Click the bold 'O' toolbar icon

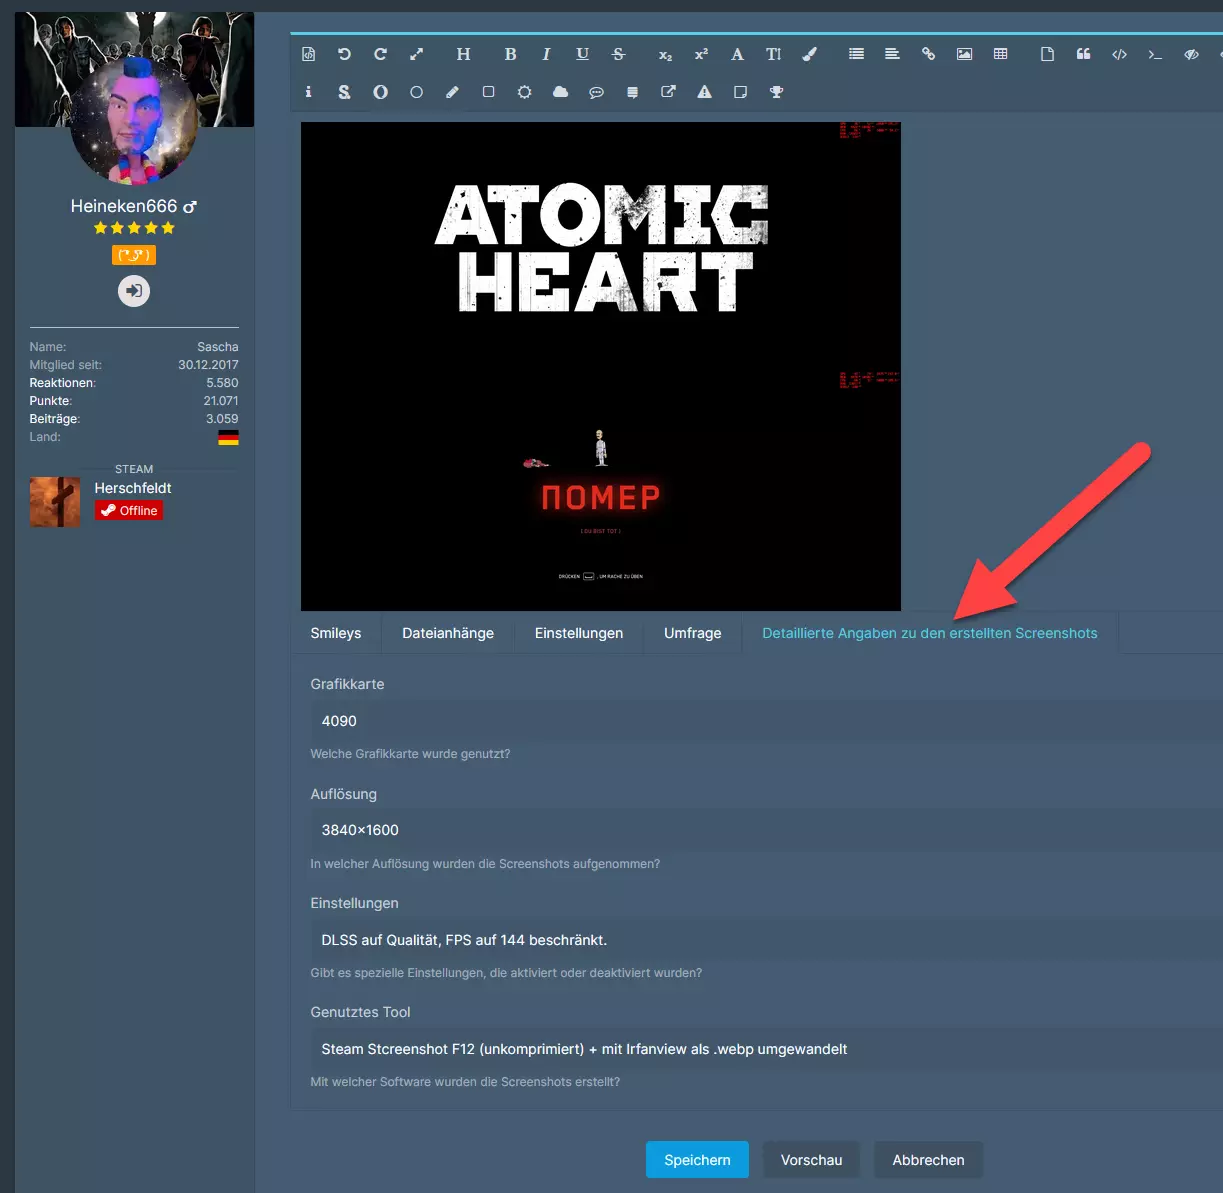(380, 92)
